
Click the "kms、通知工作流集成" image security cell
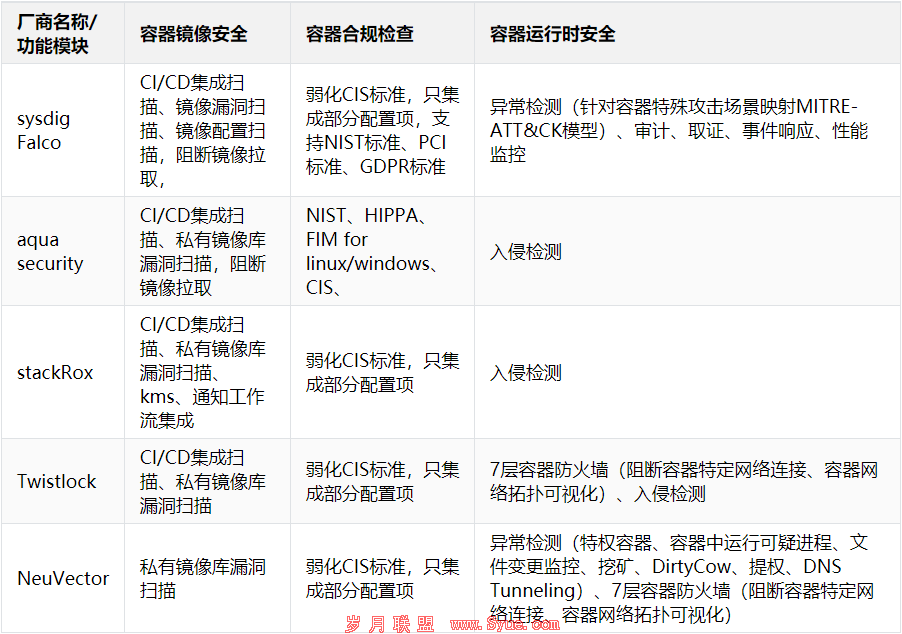(x=208, y=372)
